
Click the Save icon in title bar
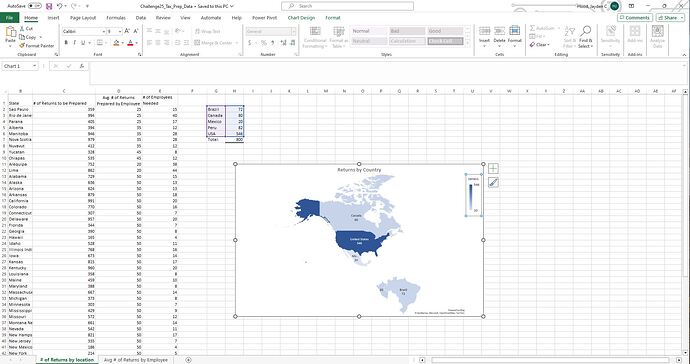click(x=49, y=6)
